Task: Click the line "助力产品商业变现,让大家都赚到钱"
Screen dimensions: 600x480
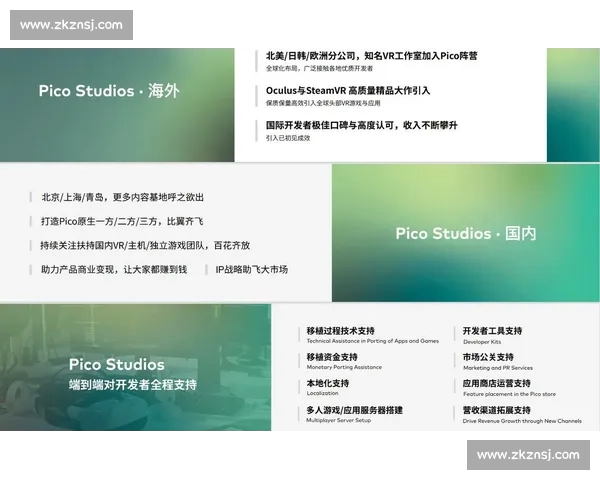Action: (114, 269)
